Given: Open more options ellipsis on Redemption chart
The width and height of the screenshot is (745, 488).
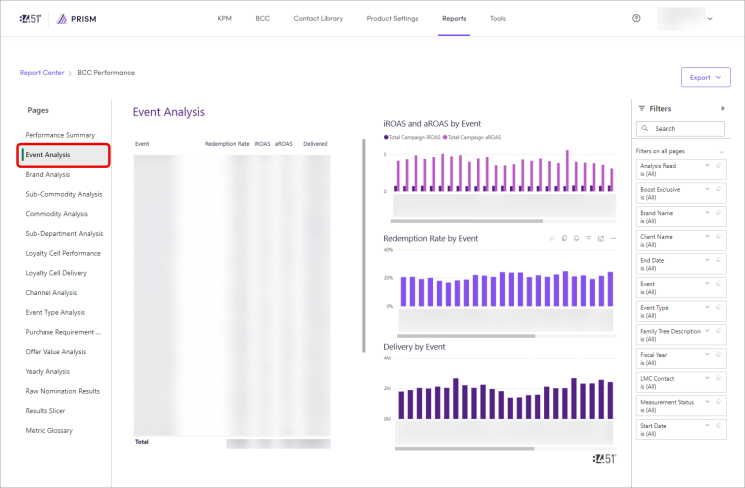Looking at the screenshot, I should pyautogui.click(x=613, y=238).
